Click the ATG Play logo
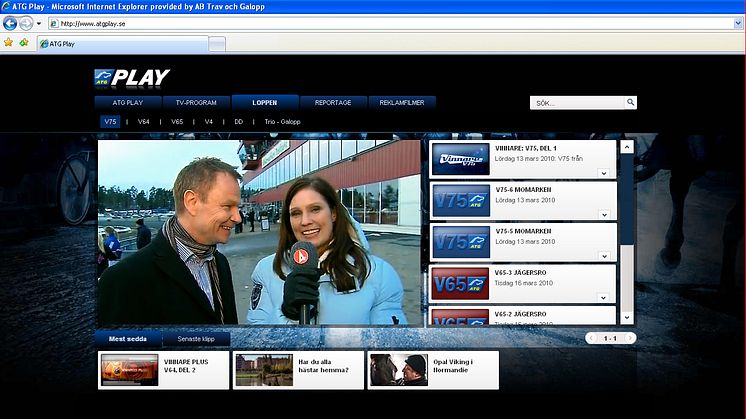746x419 pixels. (x=132, y=78)
